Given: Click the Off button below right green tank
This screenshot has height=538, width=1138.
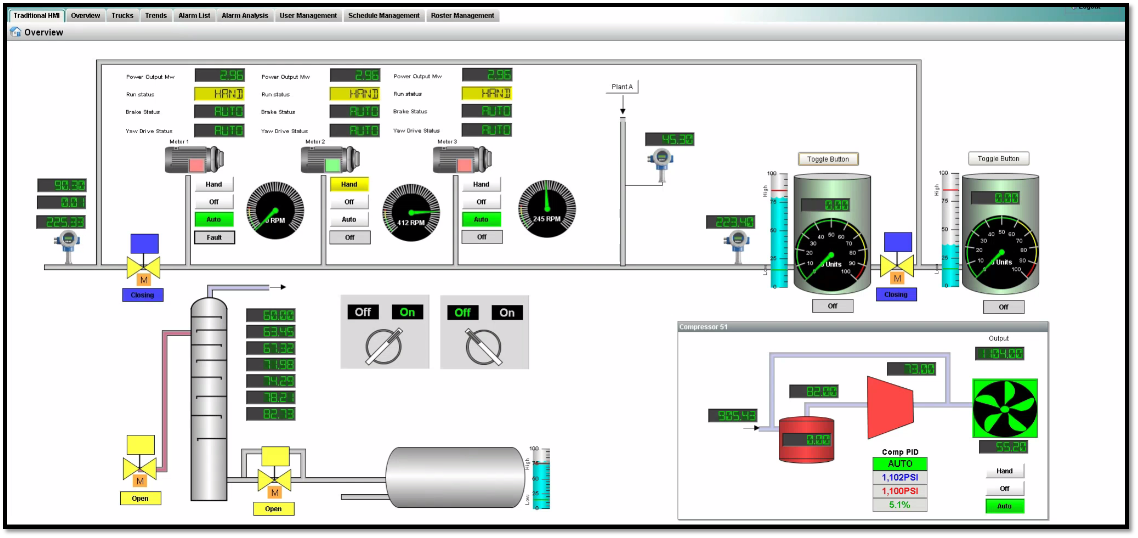Looking at the screenshot, I should [1004, 307].
